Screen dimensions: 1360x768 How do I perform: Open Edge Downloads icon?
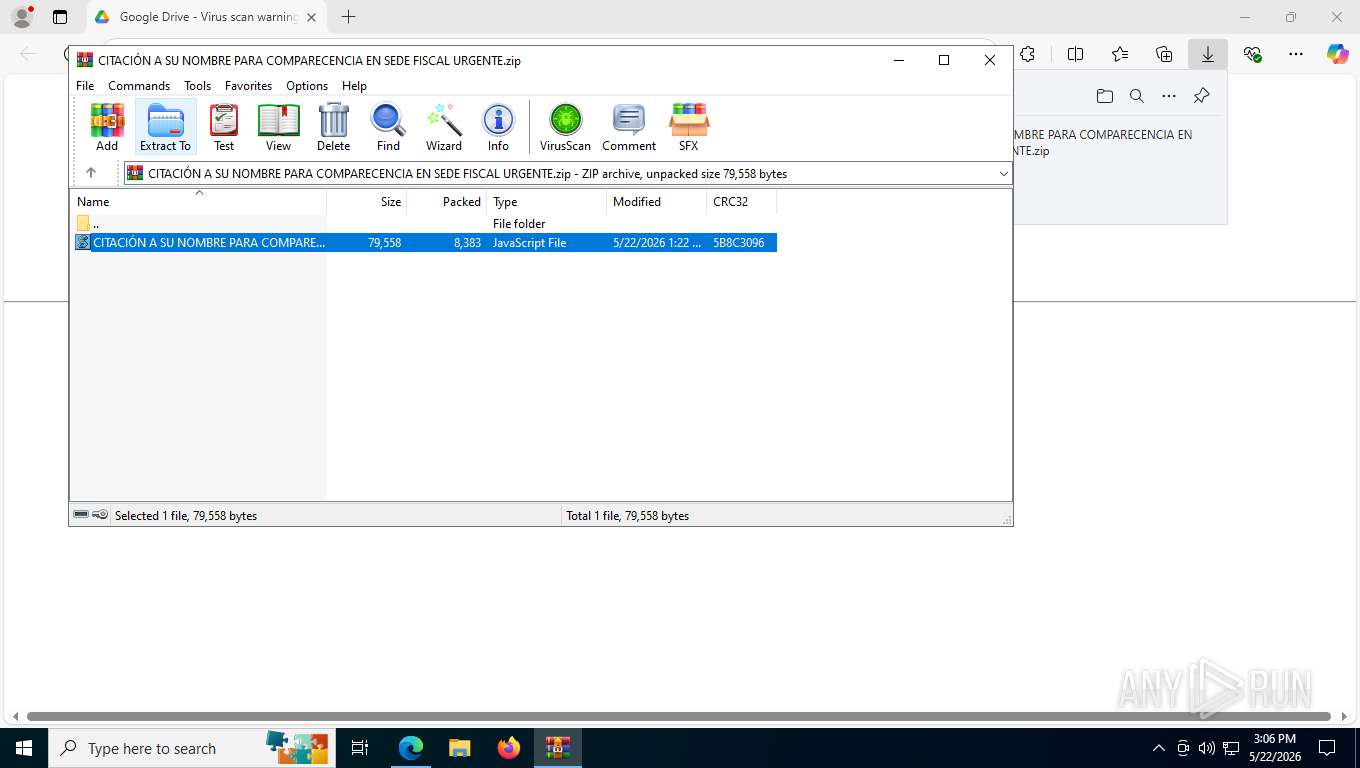point(1208,54)
